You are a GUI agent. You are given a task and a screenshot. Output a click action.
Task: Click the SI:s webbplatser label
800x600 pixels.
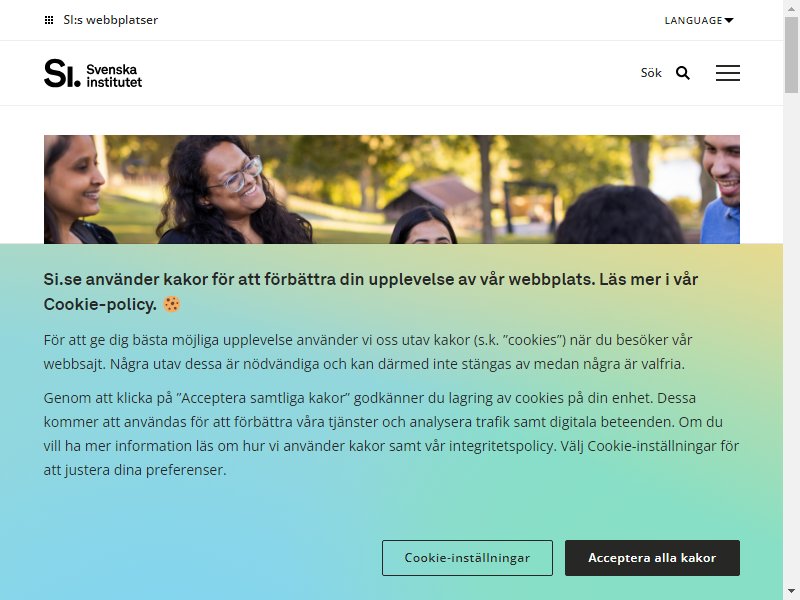pyautogui.click(x=111, y=20)
